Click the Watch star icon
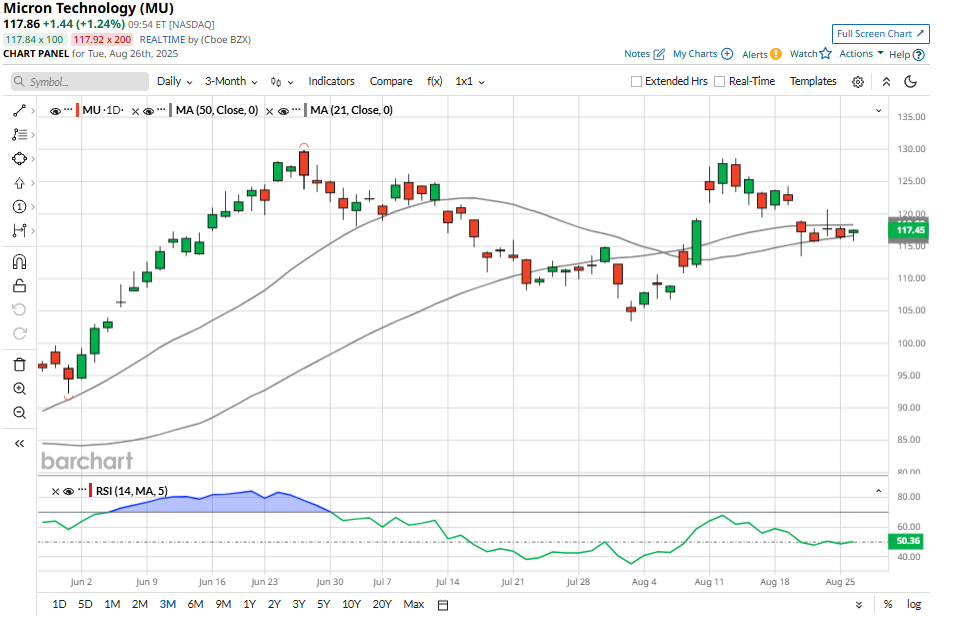 (x=825, y=53)
